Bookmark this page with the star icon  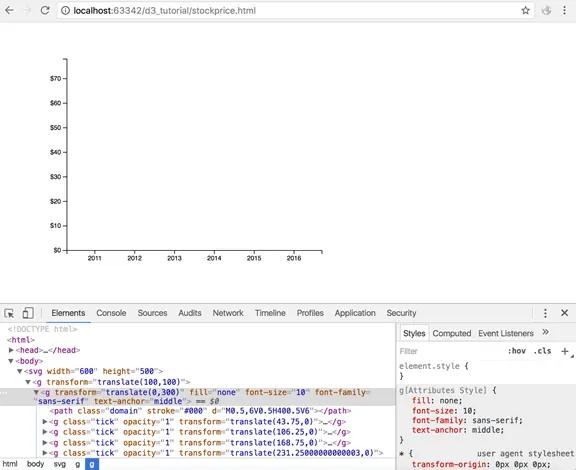[x=525, y=10]
